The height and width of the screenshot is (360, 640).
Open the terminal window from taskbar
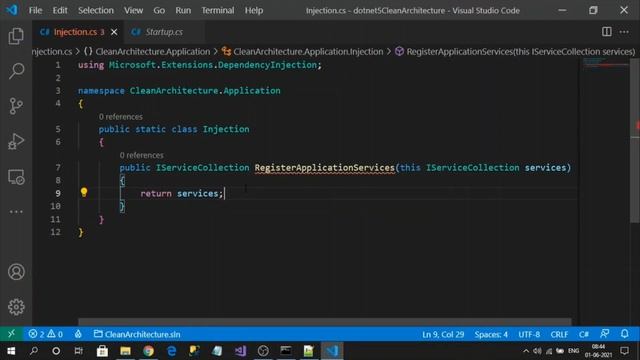pyautogui.click(x=286, y=351)
